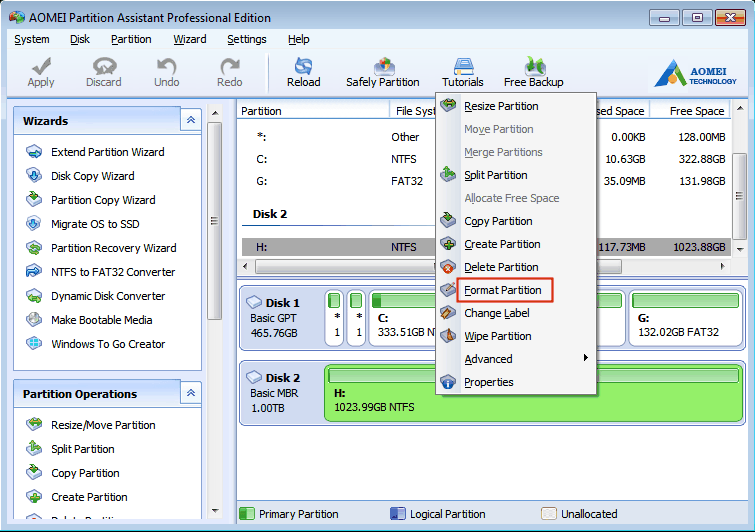Screen dimensions: 755x532
Task: Click the Copy Partition sidebar icon
Action: coord(34,472)
